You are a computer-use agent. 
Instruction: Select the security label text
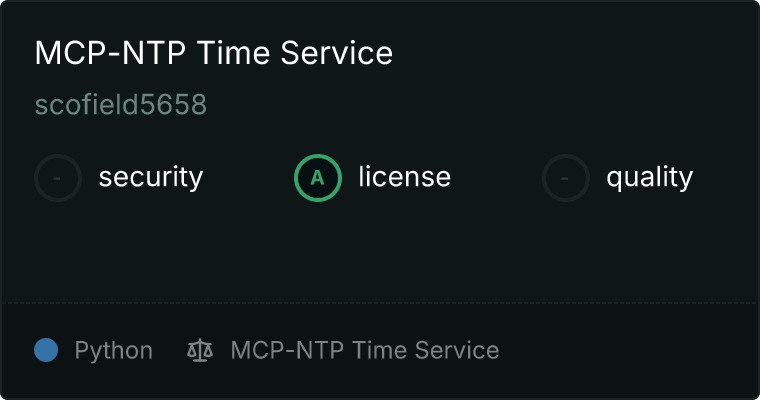151,177
